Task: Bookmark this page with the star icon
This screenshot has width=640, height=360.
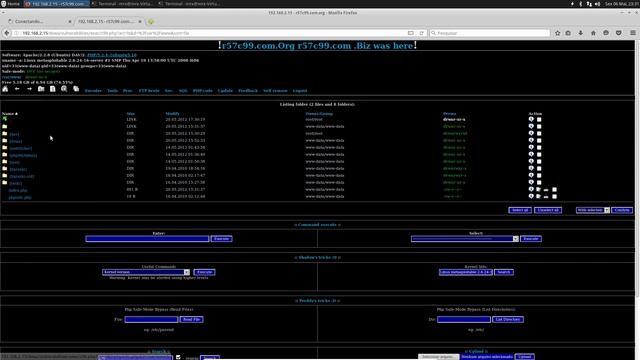Action: (x=558, y=33)
